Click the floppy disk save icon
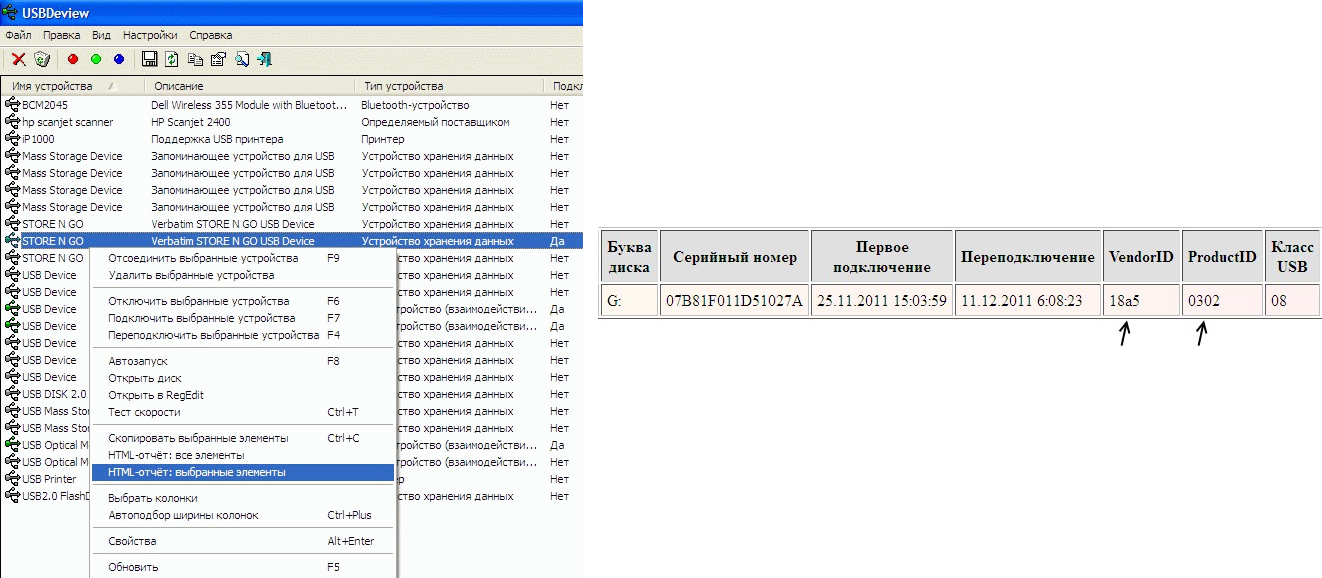The height and width of the screenshot is (578, 1322). (150, 59)
